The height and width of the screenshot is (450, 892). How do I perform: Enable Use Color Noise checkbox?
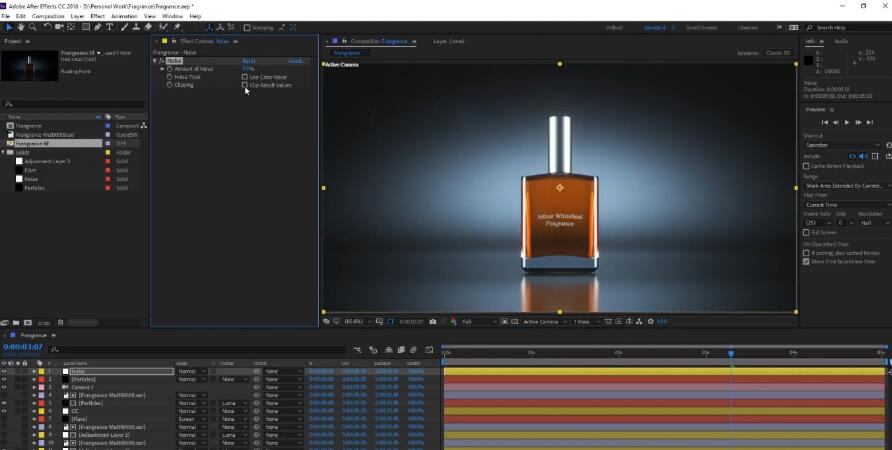(x=245, y=77)
